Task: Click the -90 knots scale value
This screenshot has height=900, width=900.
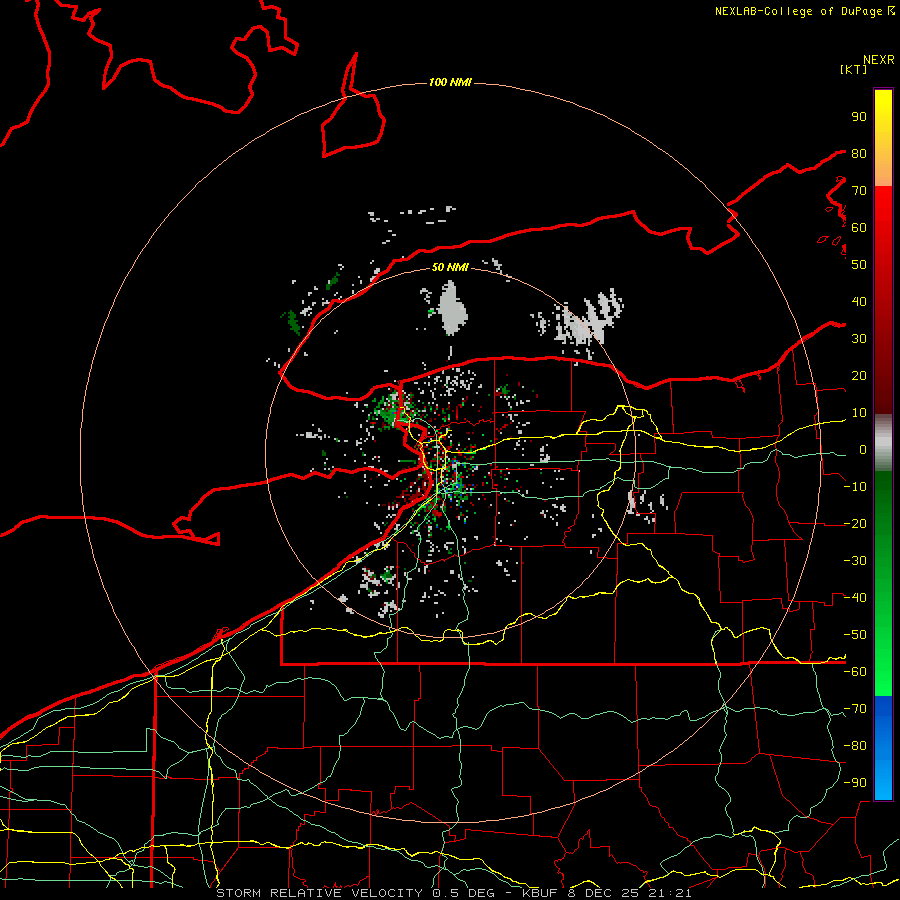Action: coord(855,783)
